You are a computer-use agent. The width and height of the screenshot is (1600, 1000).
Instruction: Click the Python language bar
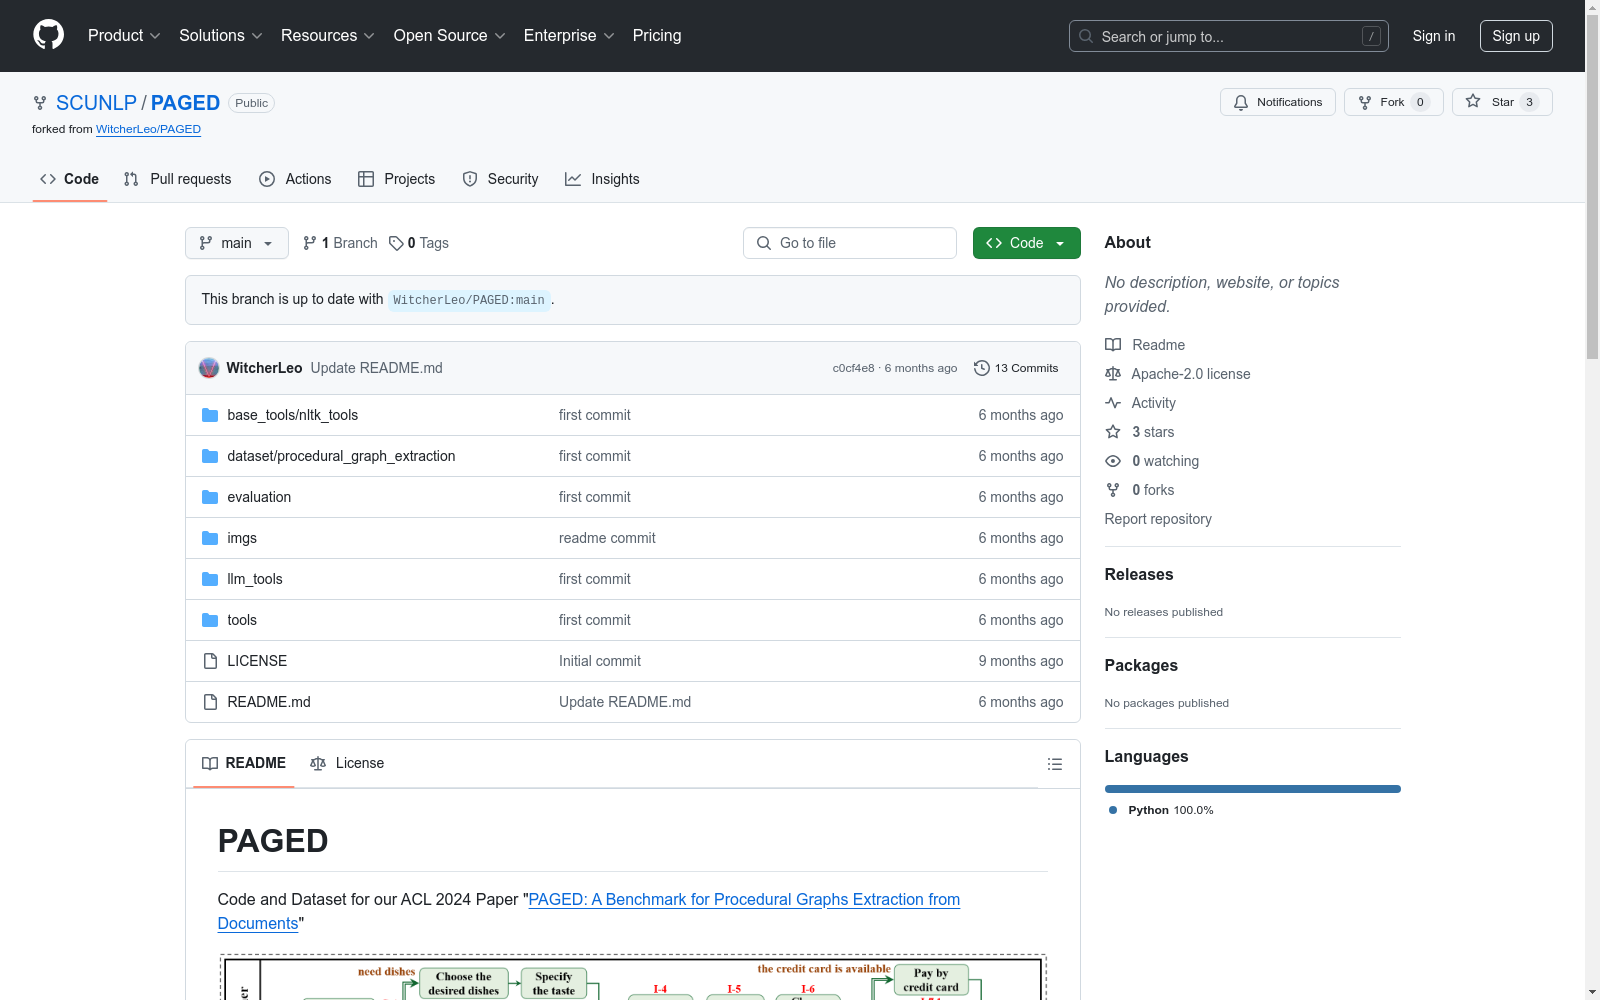[1253, 789]
